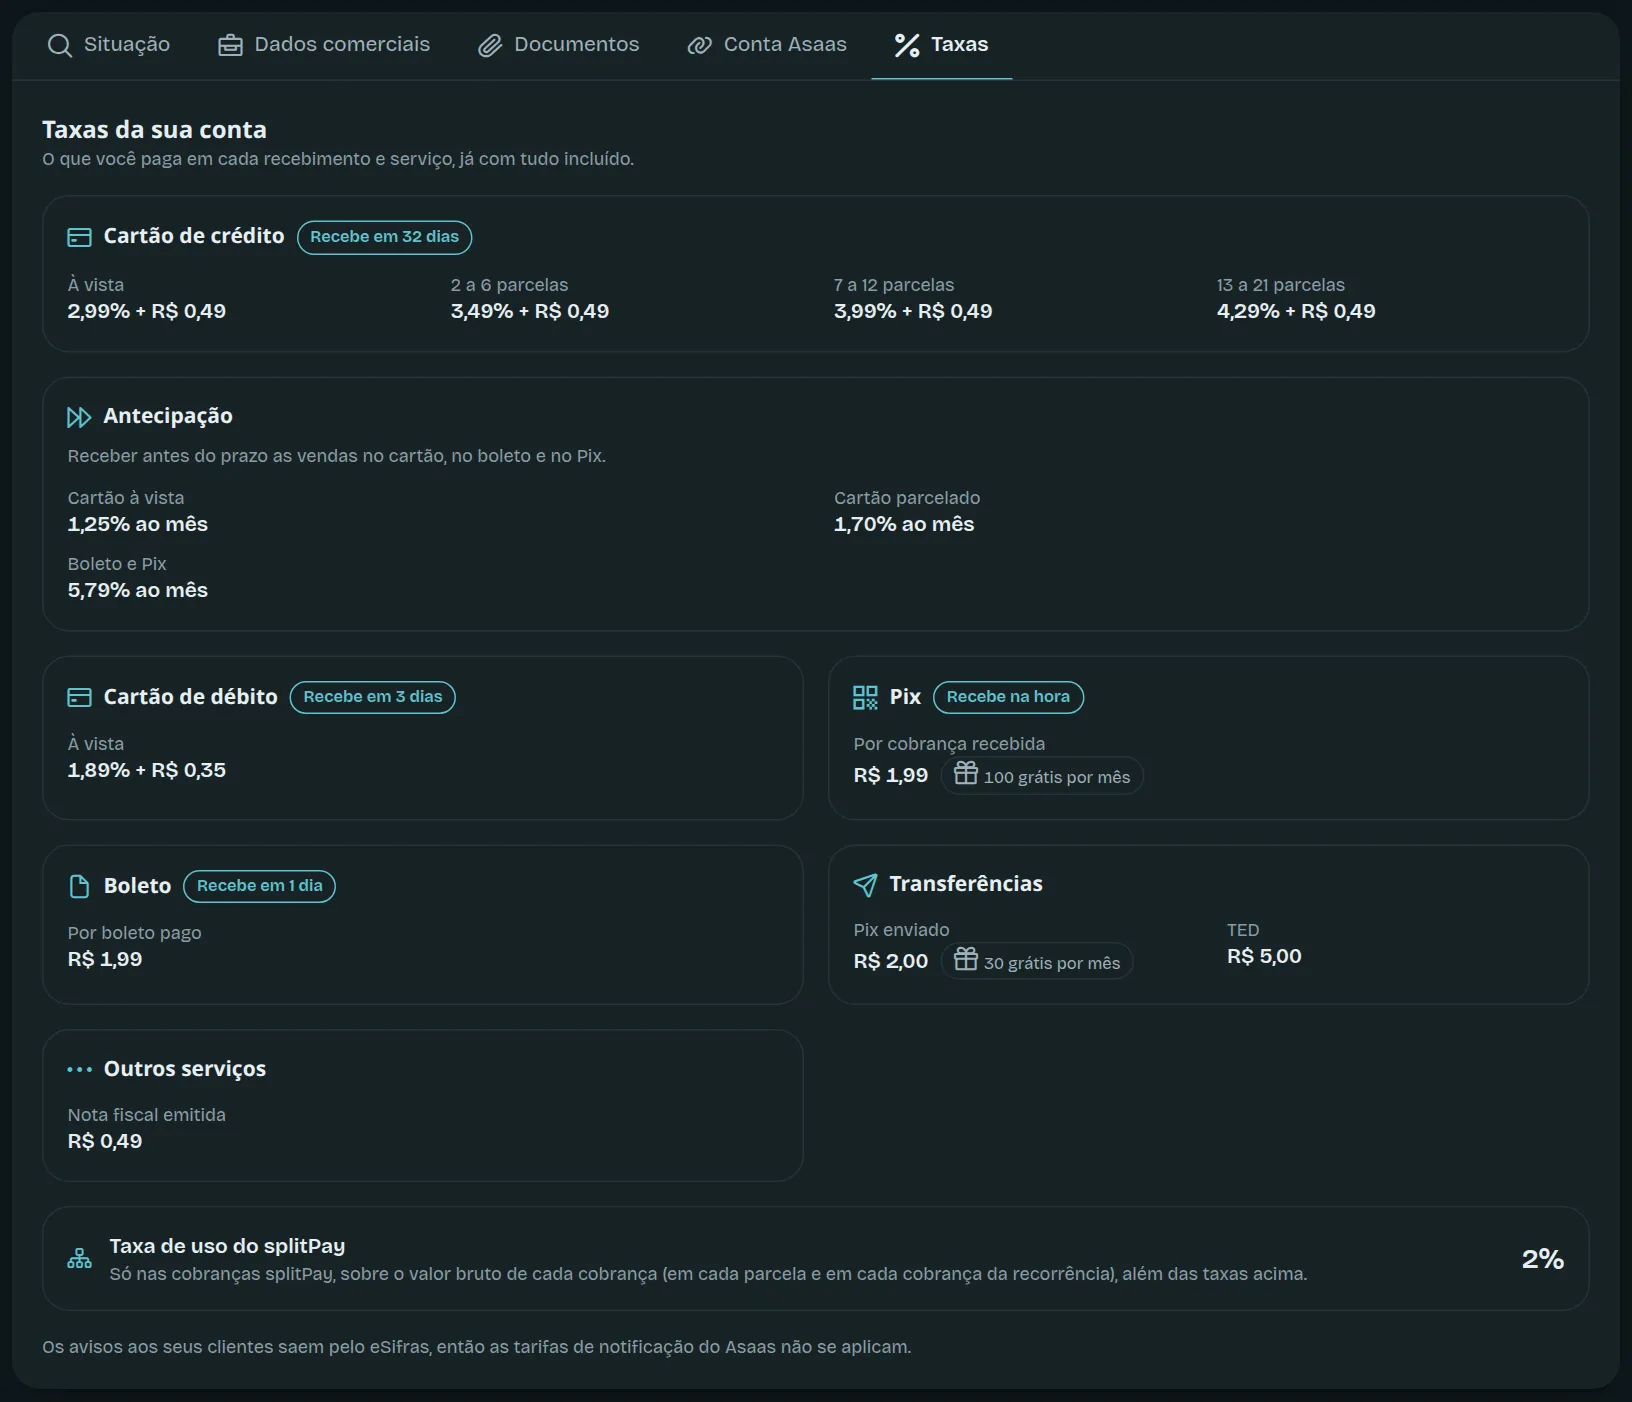This screenshot has width=1632, height=1402.
Task: Click the gift icon beside 100 grátis por mês
Action: pyautogui.click(x=965, y=773)
